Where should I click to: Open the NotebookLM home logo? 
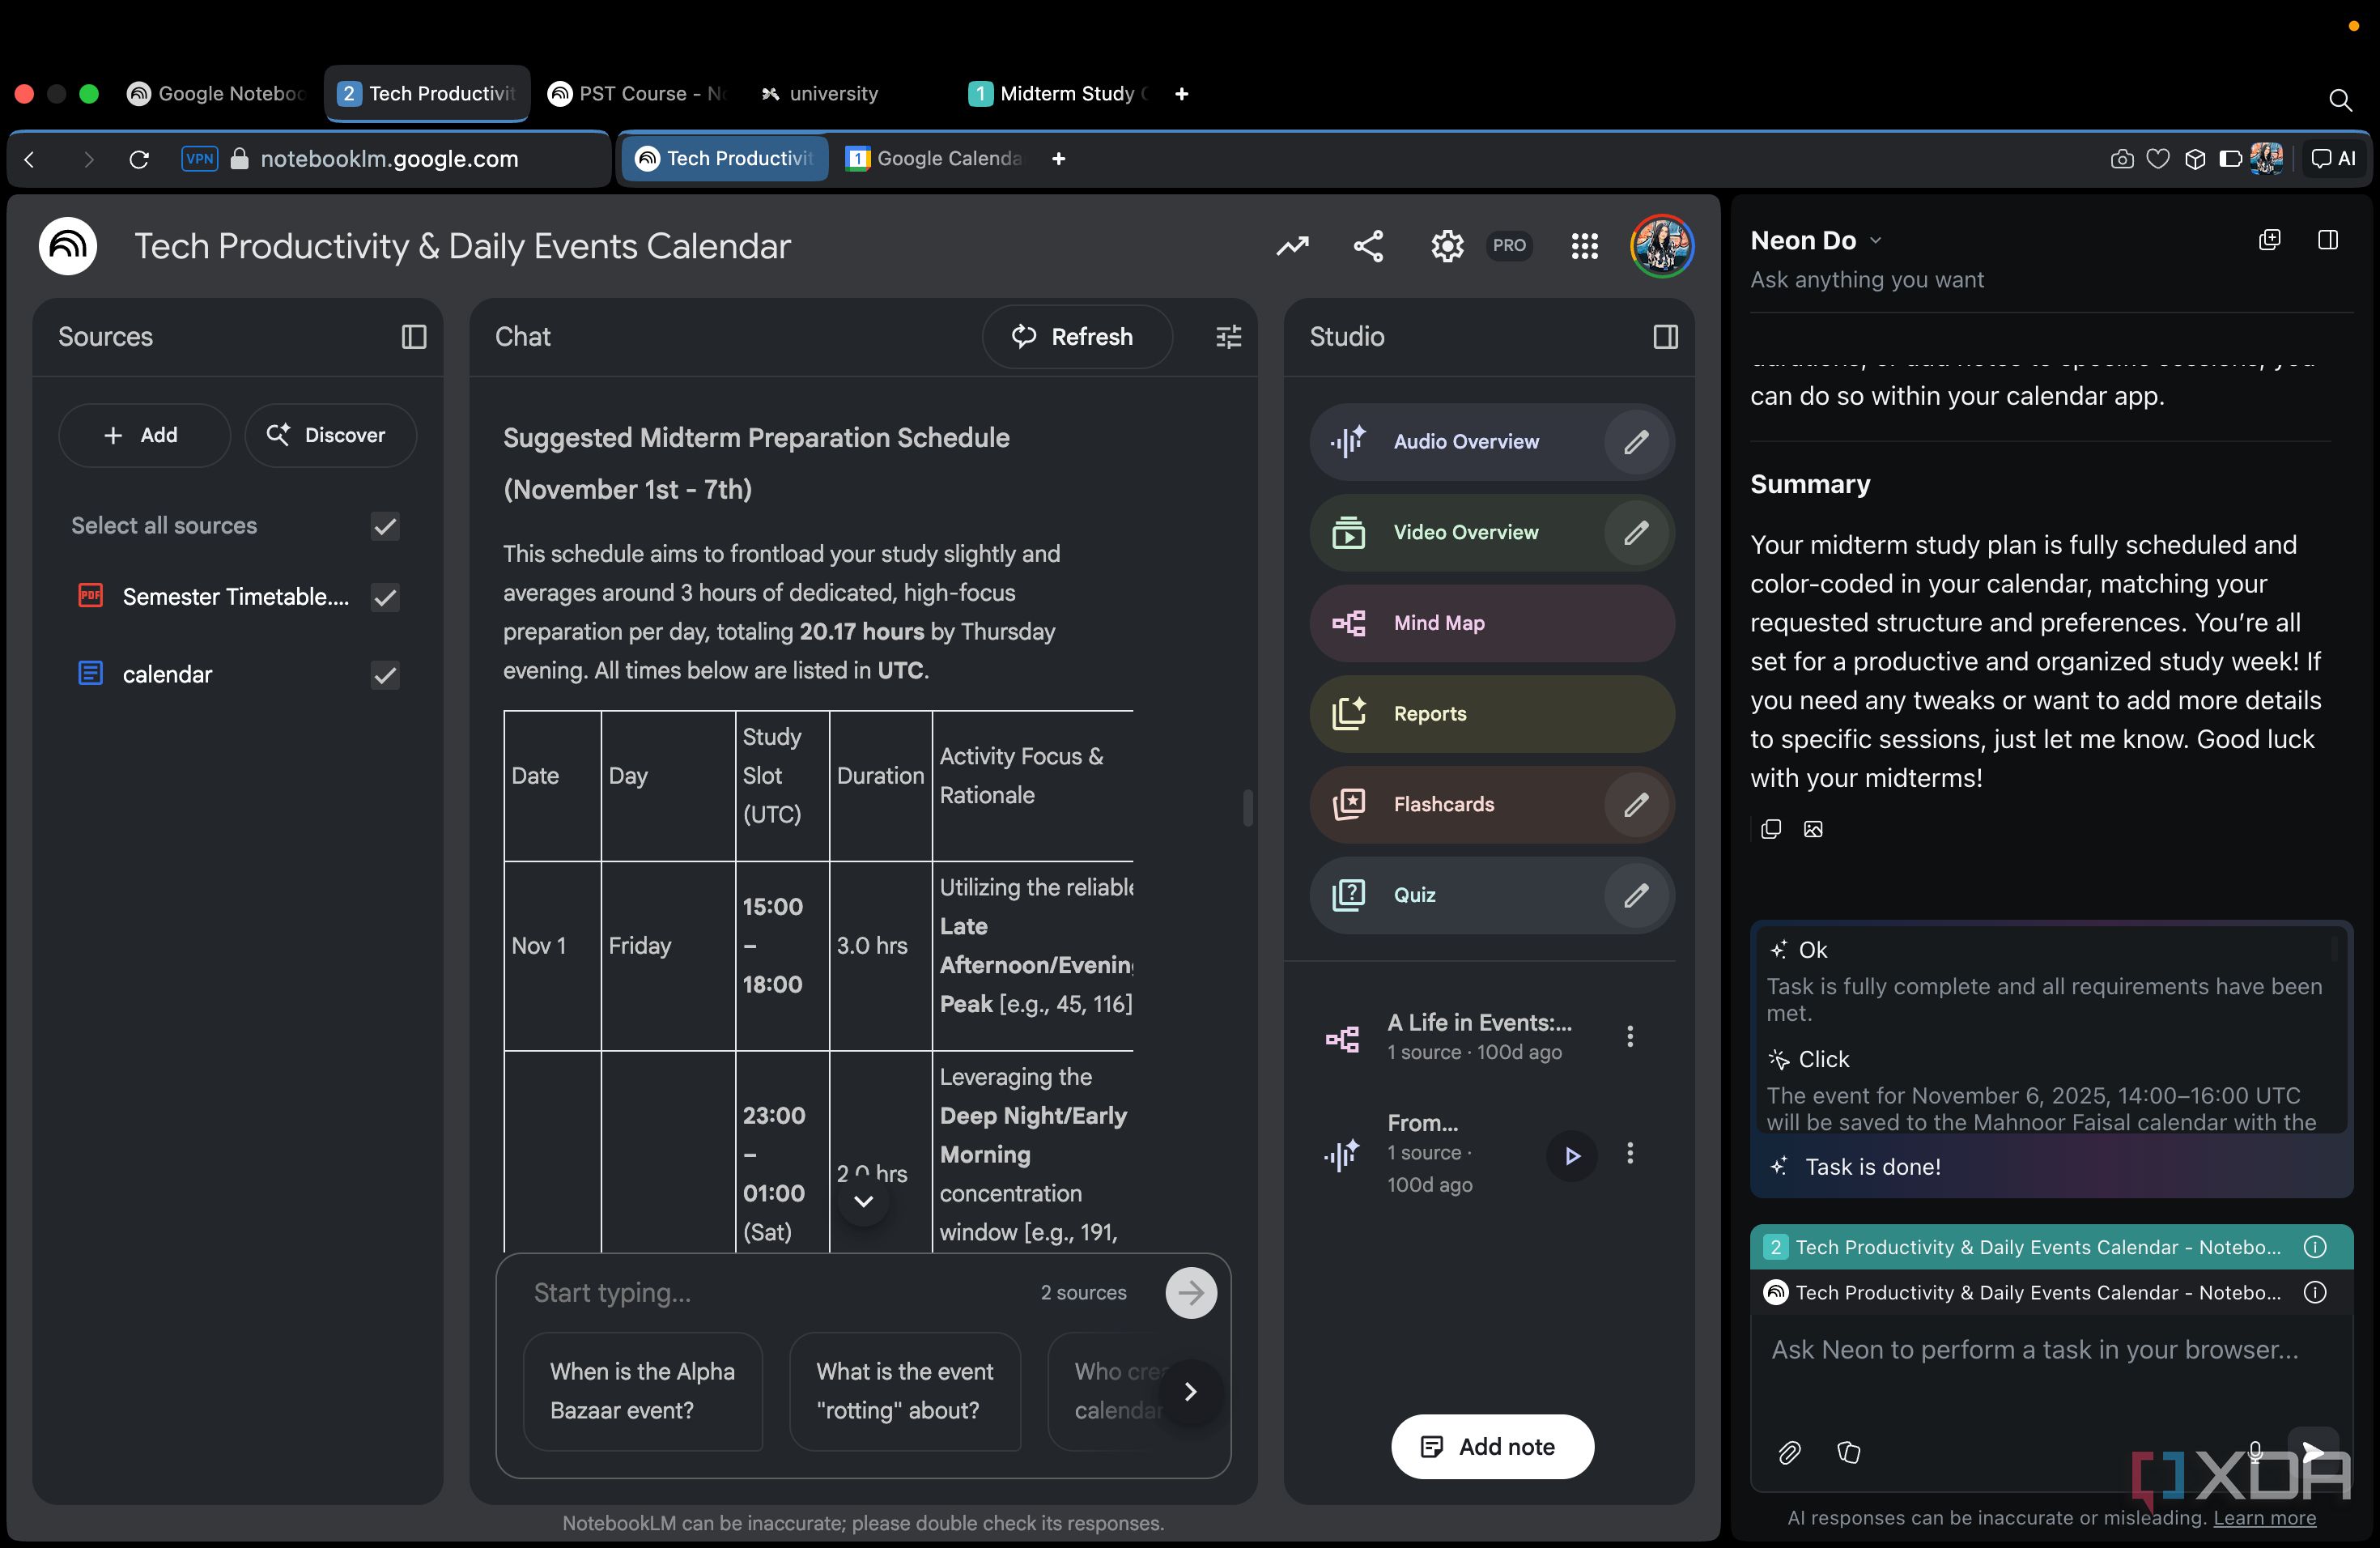coord(68,246)
